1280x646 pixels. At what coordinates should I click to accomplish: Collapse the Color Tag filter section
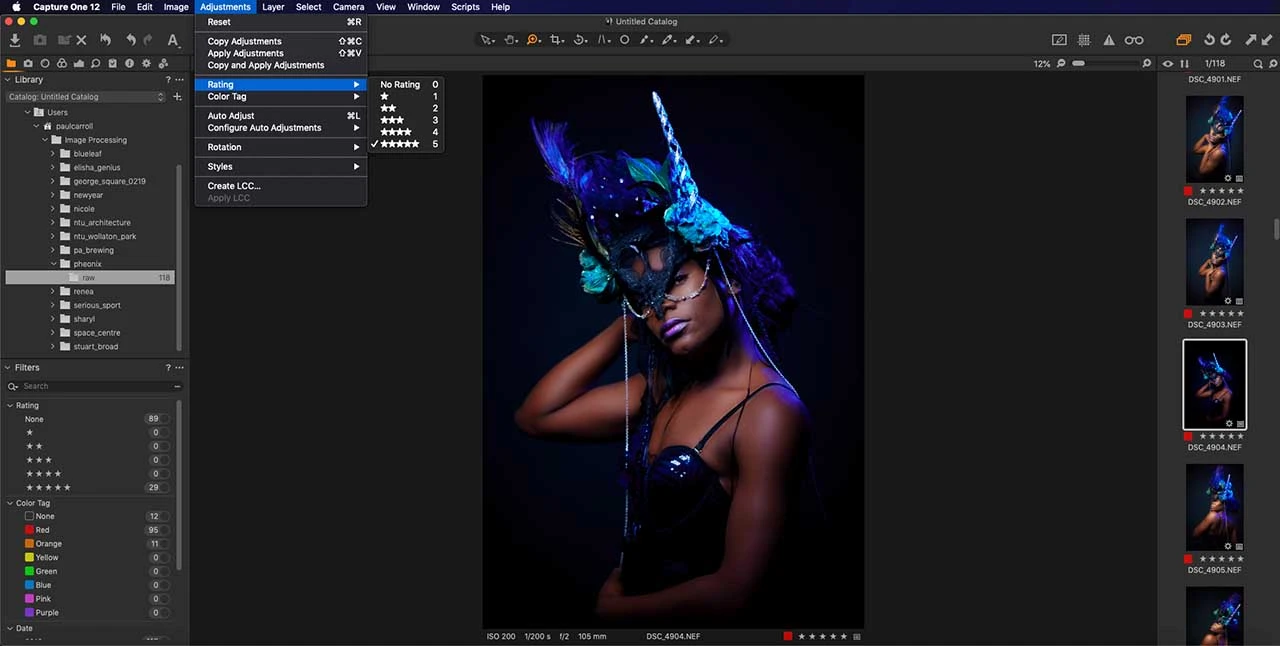coord(10,503)
